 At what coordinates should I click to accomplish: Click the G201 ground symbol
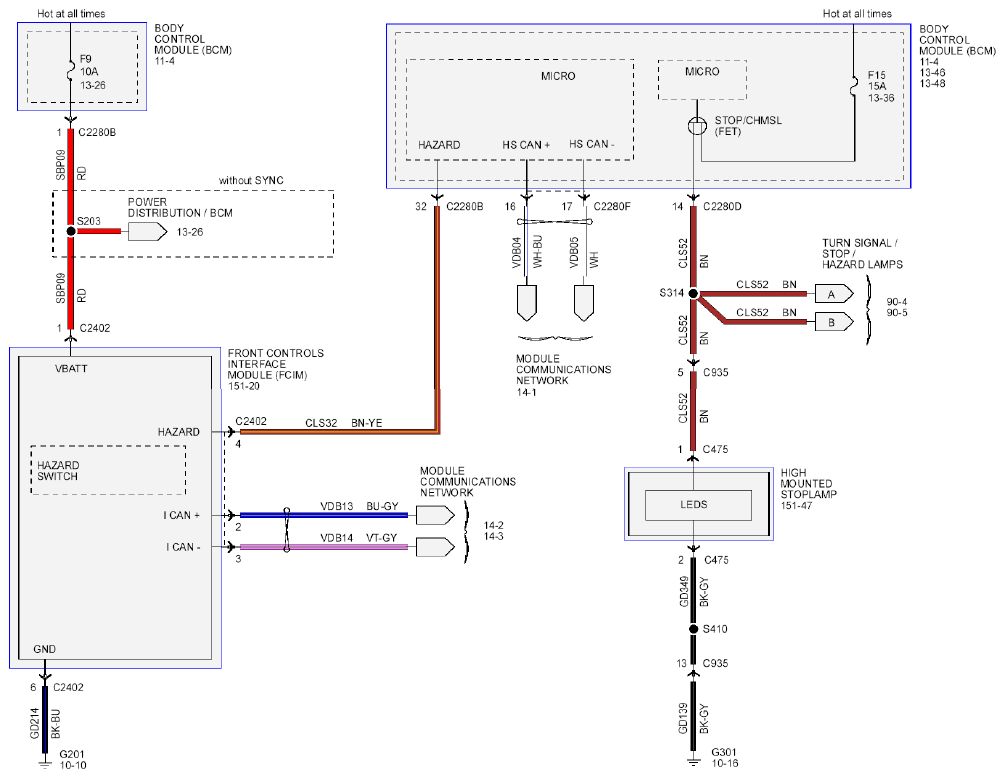[44, 763]
